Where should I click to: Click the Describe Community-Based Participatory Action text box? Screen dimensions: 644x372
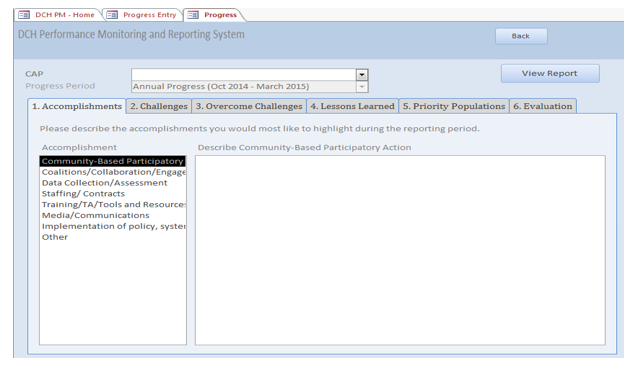400,250
